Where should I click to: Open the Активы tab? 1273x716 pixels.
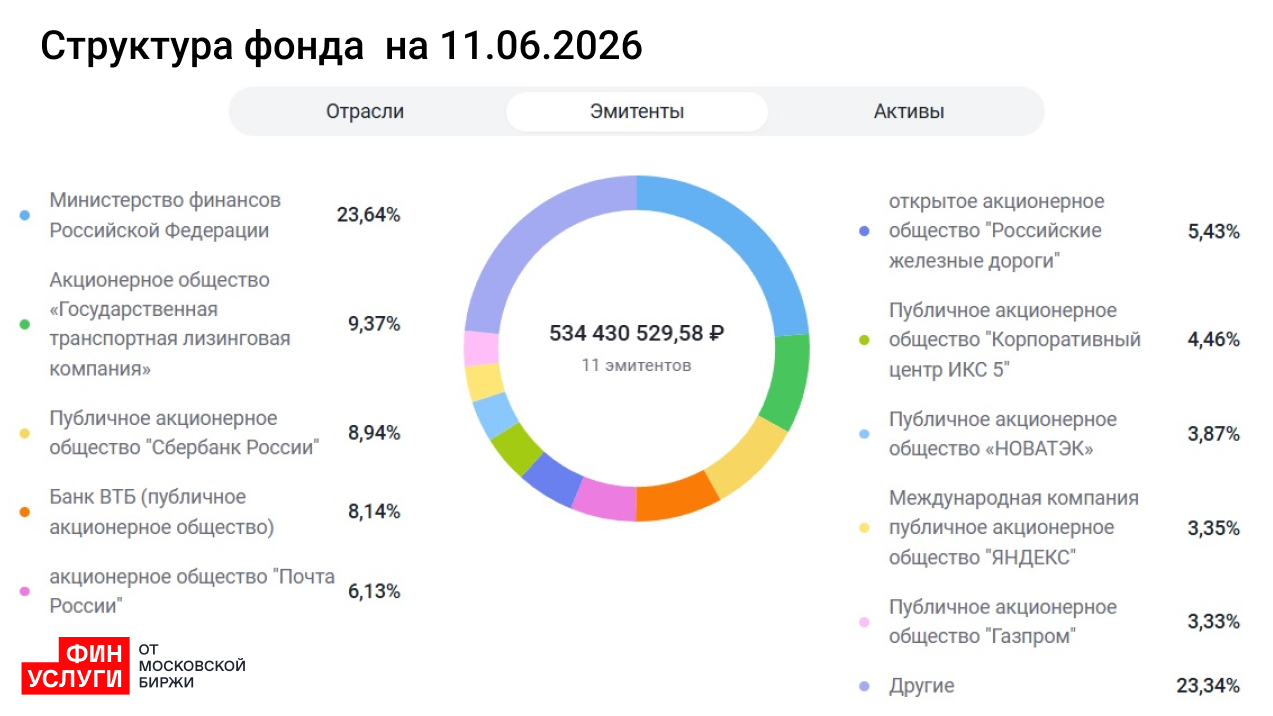tap(909, 111)
